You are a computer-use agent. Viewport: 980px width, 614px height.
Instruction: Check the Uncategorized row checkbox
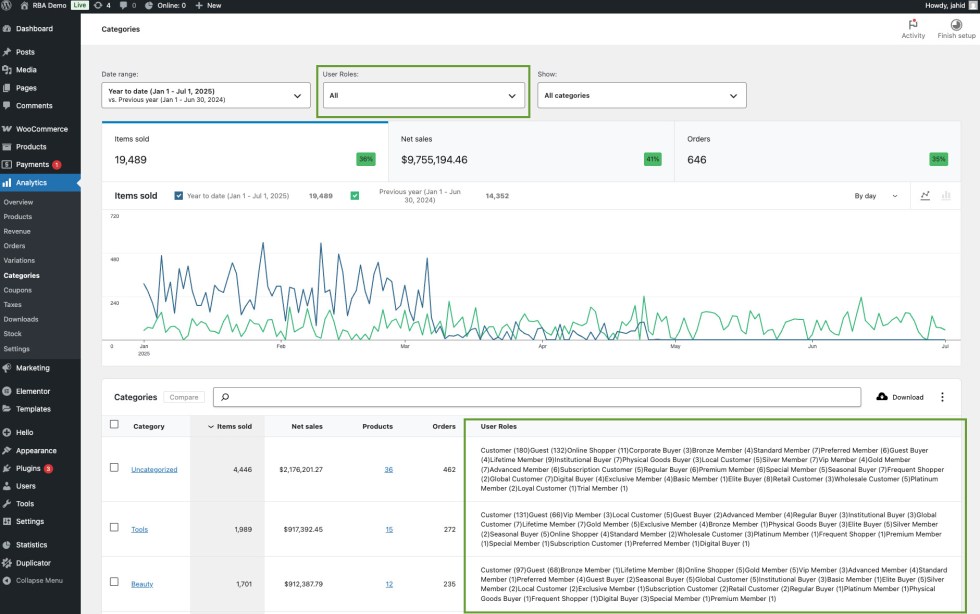(x=114, y=467)
